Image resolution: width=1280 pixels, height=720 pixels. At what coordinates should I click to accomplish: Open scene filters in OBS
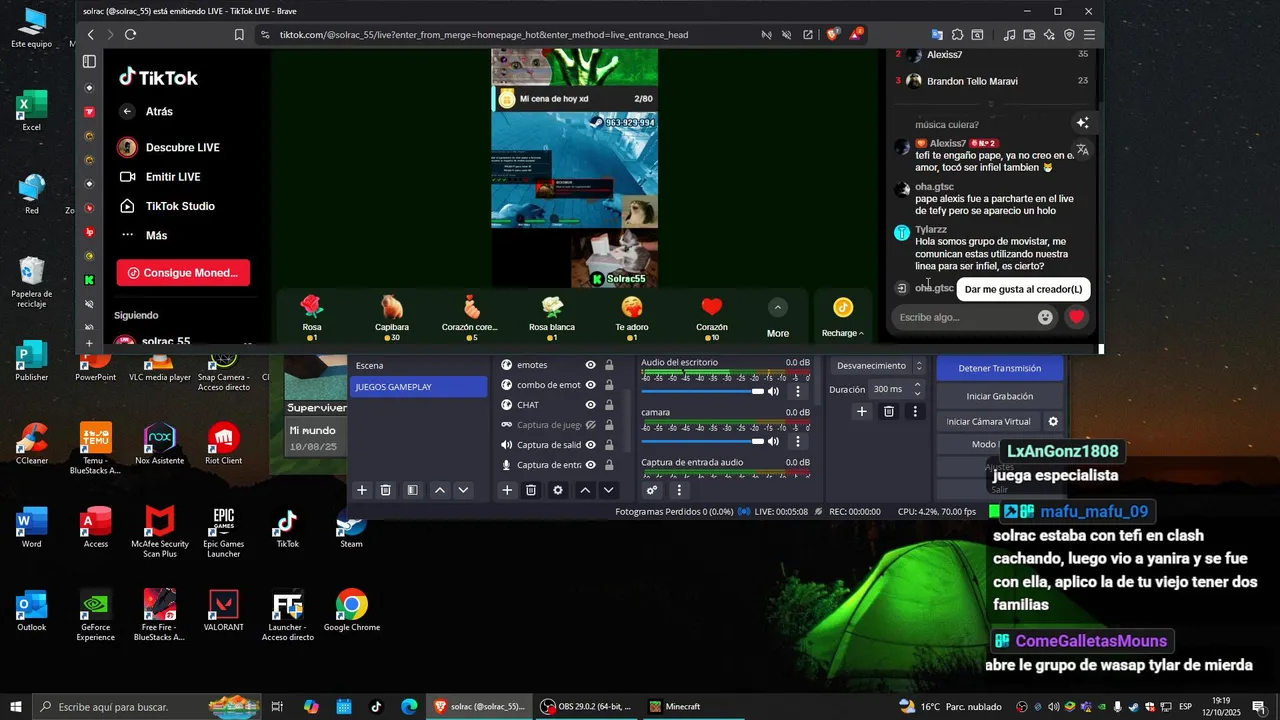pos(412,490)
